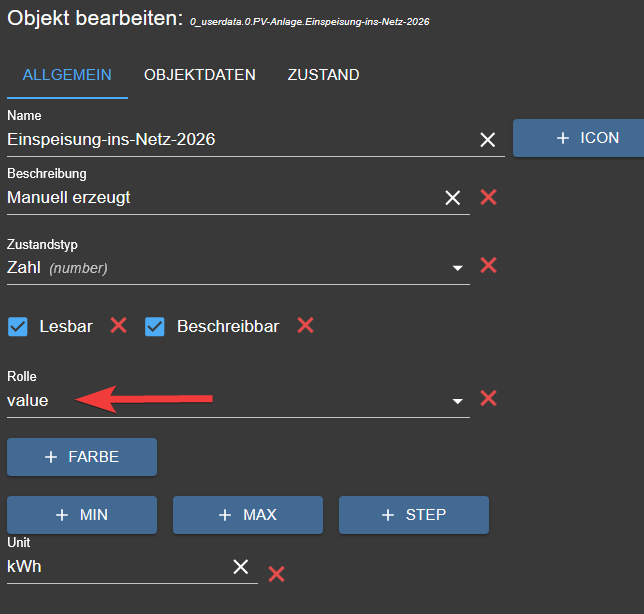
Task: Add a minimum value with + MIN
Action: [82, 515]
